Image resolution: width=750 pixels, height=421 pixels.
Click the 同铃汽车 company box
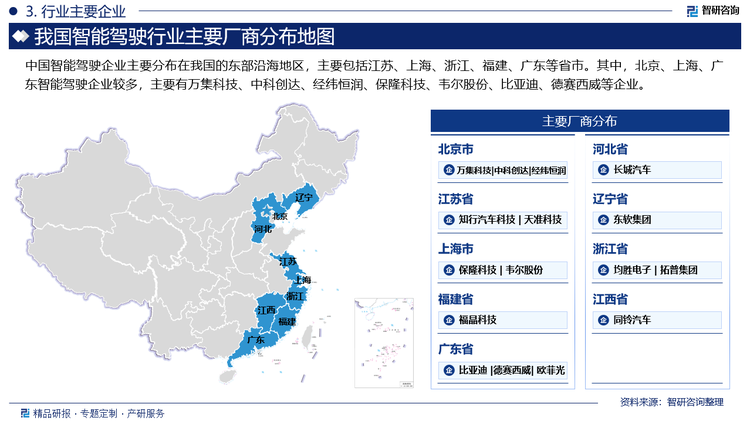point(657,320)
